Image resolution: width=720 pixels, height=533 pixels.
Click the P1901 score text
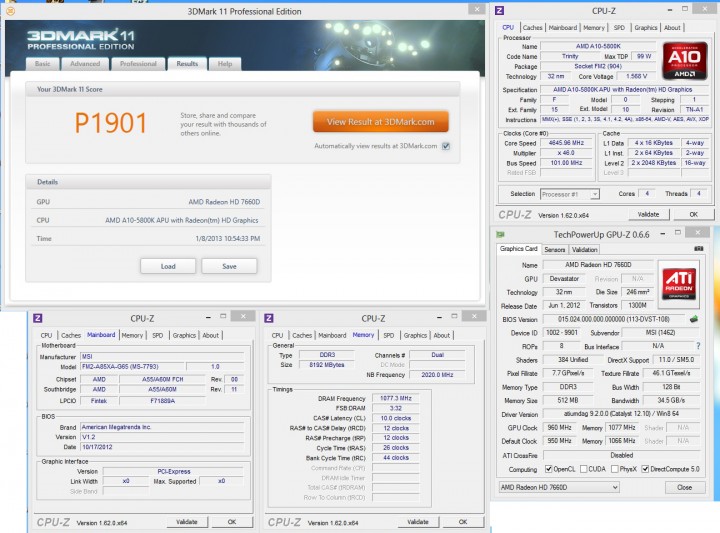[x=111, y=123]
